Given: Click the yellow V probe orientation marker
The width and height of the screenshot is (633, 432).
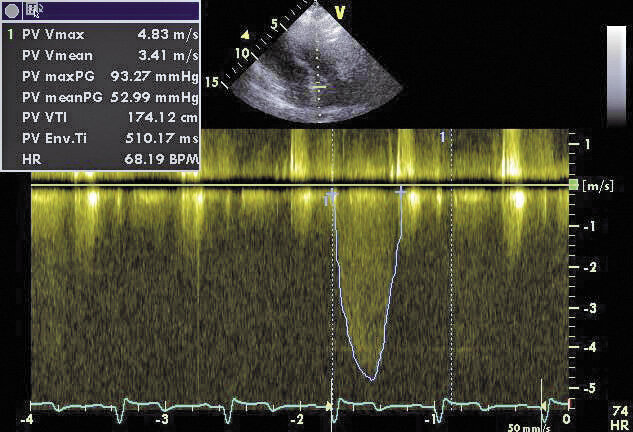Looking at the screenshot, I should point(340,13).
